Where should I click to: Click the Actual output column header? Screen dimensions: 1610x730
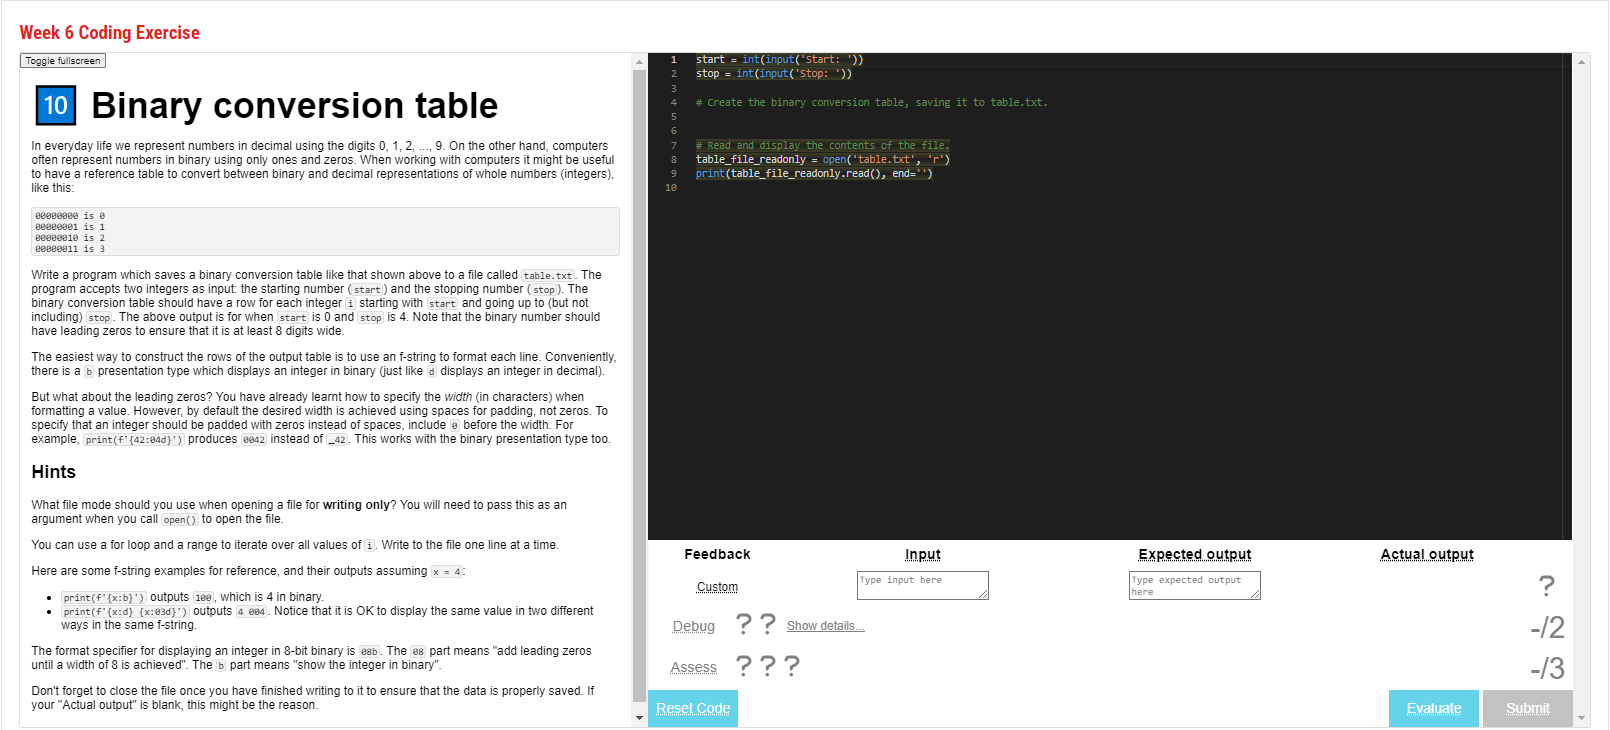(x=1427, y=554)
